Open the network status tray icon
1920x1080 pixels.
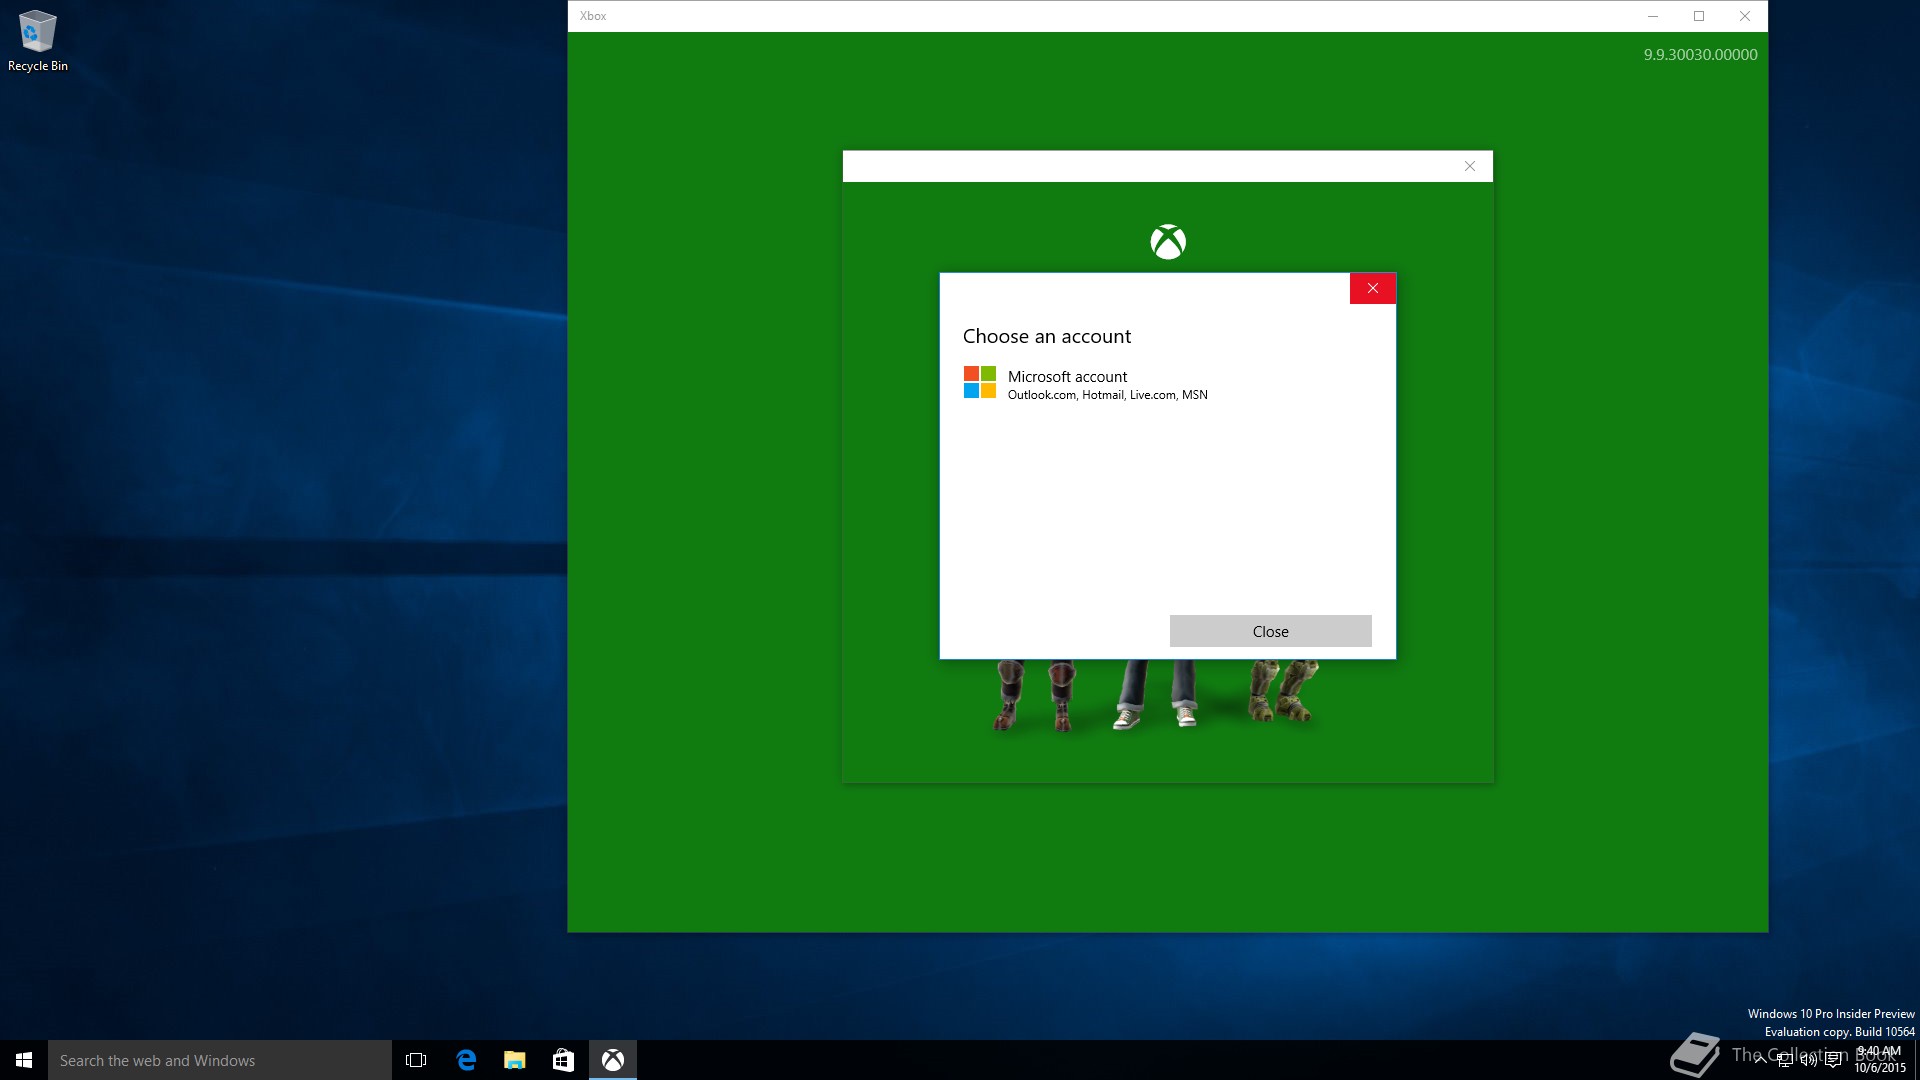[x=1784, y=1060]
